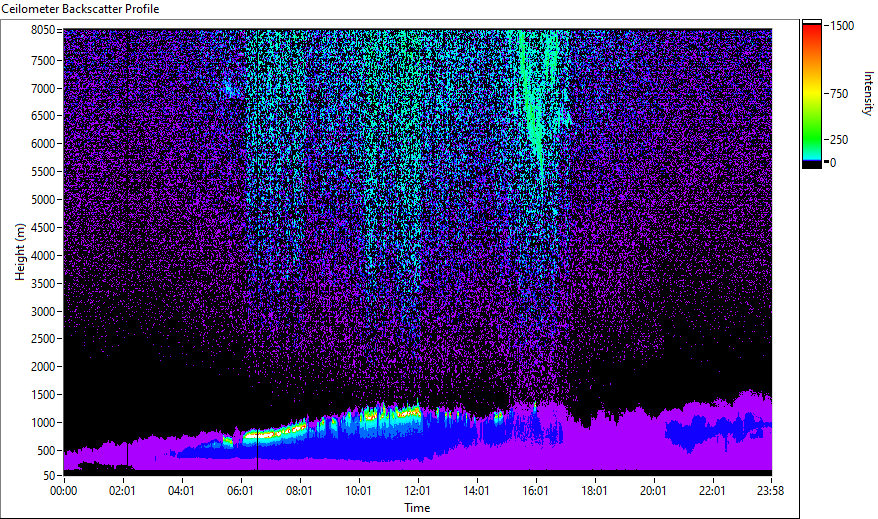Click the Intensity color scale label
This screenshot has height=519, width=878.
point(868,93)
